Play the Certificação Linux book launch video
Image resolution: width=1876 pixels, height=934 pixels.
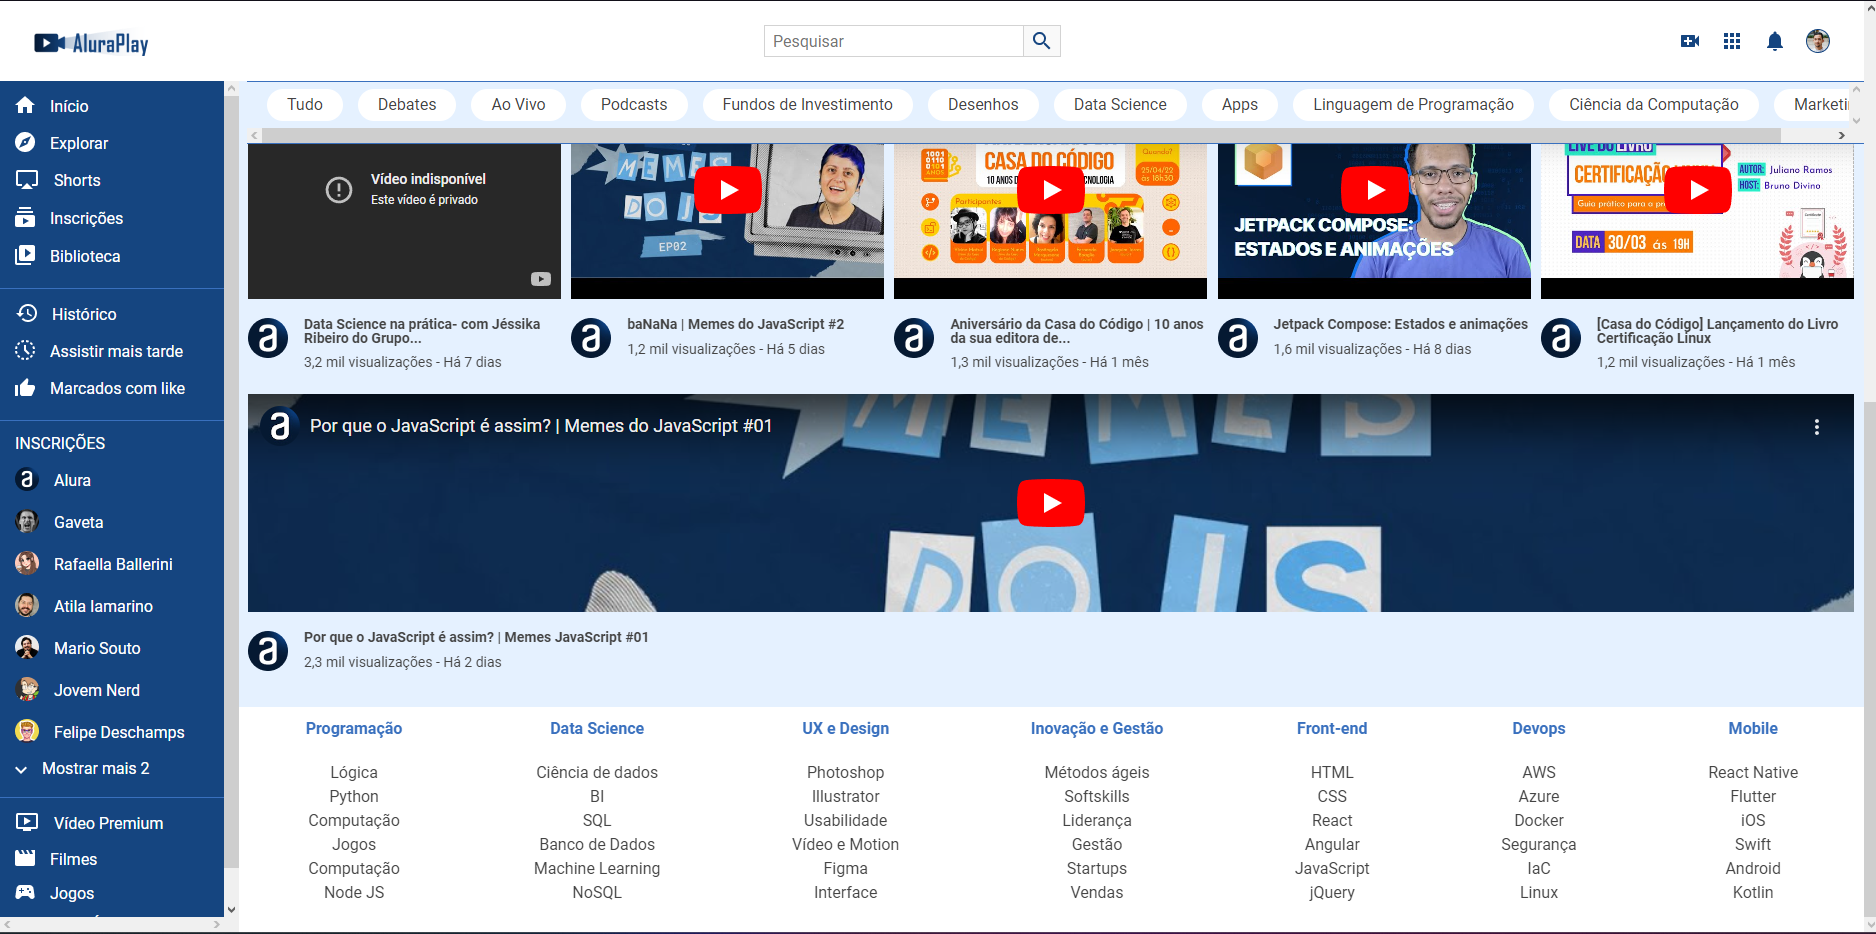coord(1698,190)
